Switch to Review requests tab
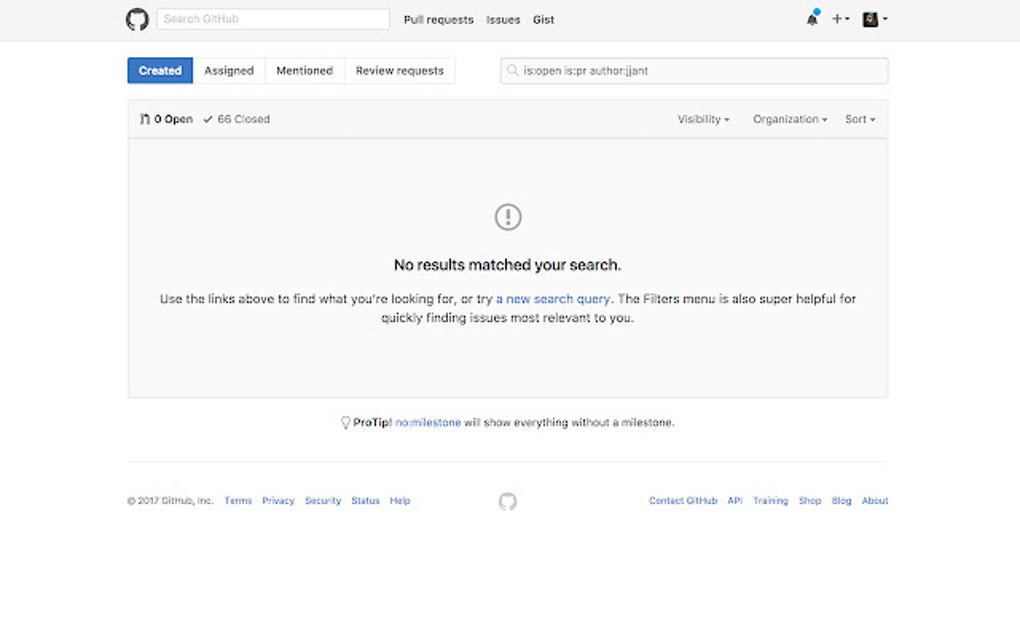This screenshot has height=638, width=1020. 399,70
